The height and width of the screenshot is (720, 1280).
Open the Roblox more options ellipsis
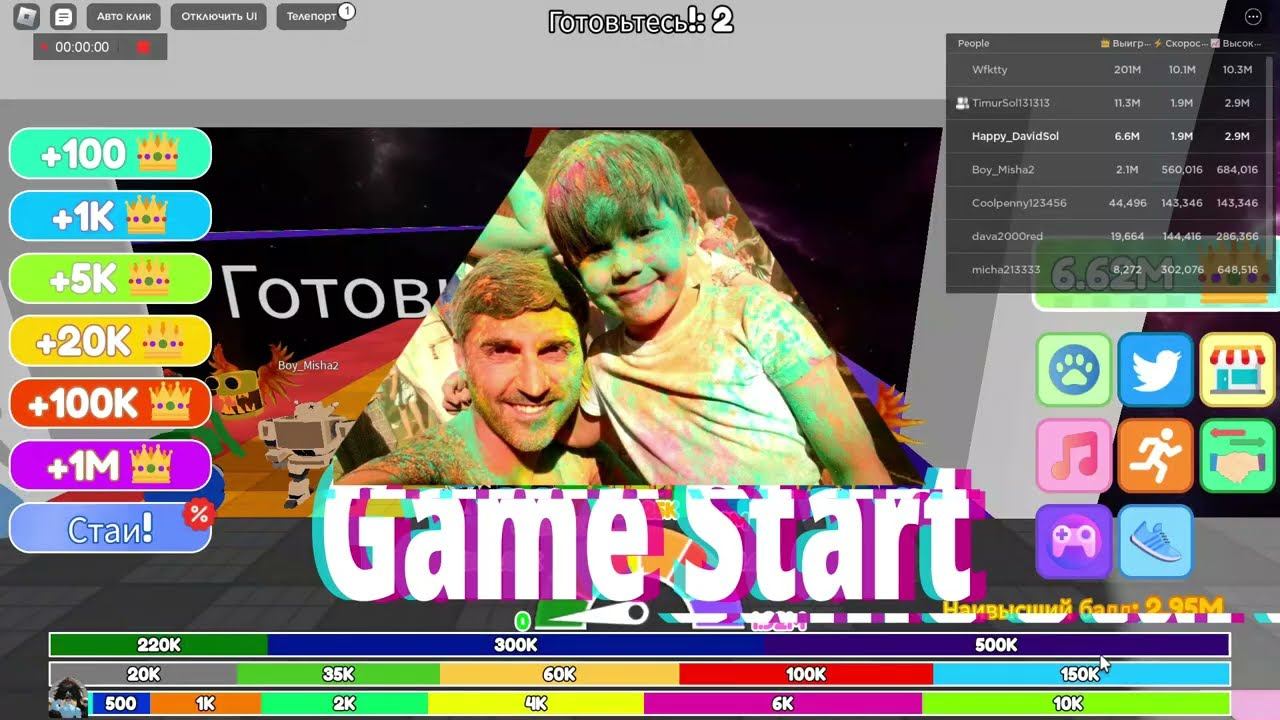pyautogui.click(x=1253, y=17)
